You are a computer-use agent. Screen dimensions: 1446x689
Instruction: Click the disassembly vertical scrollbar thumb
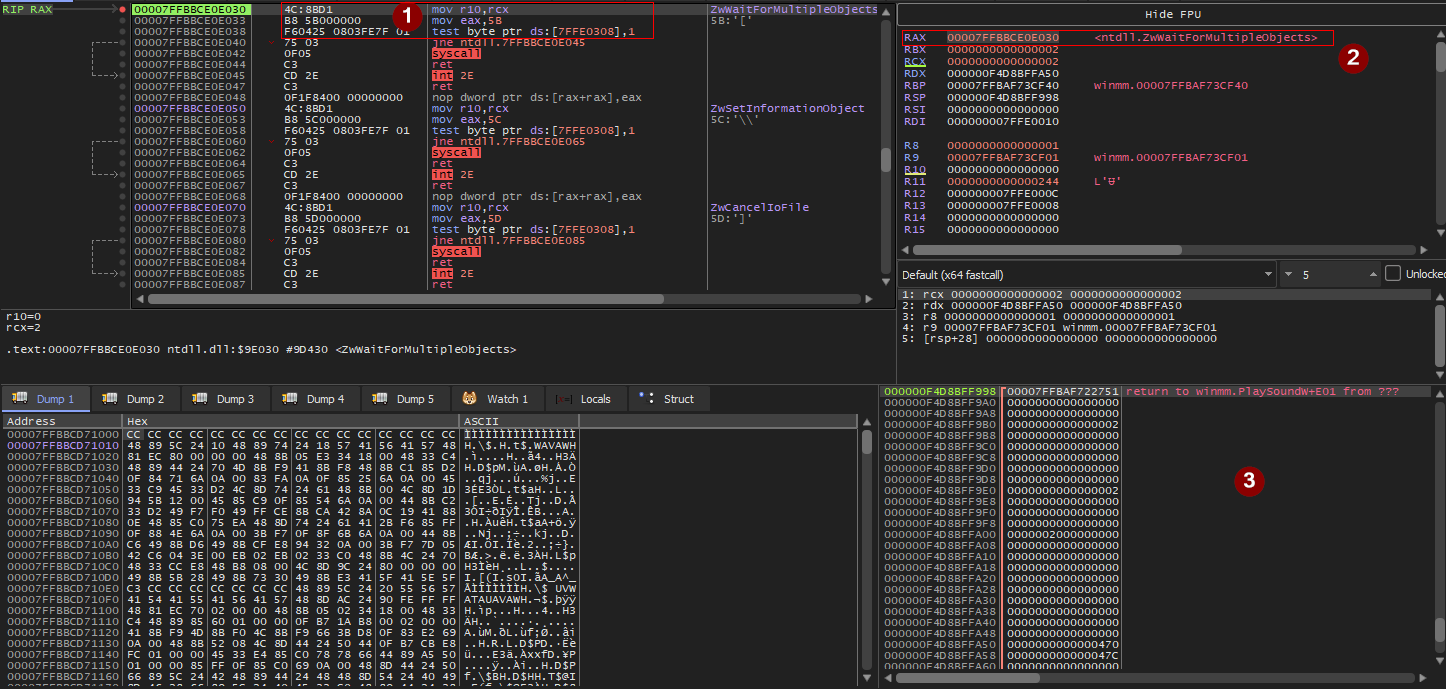pyautogui.click(x=886, y=160)
